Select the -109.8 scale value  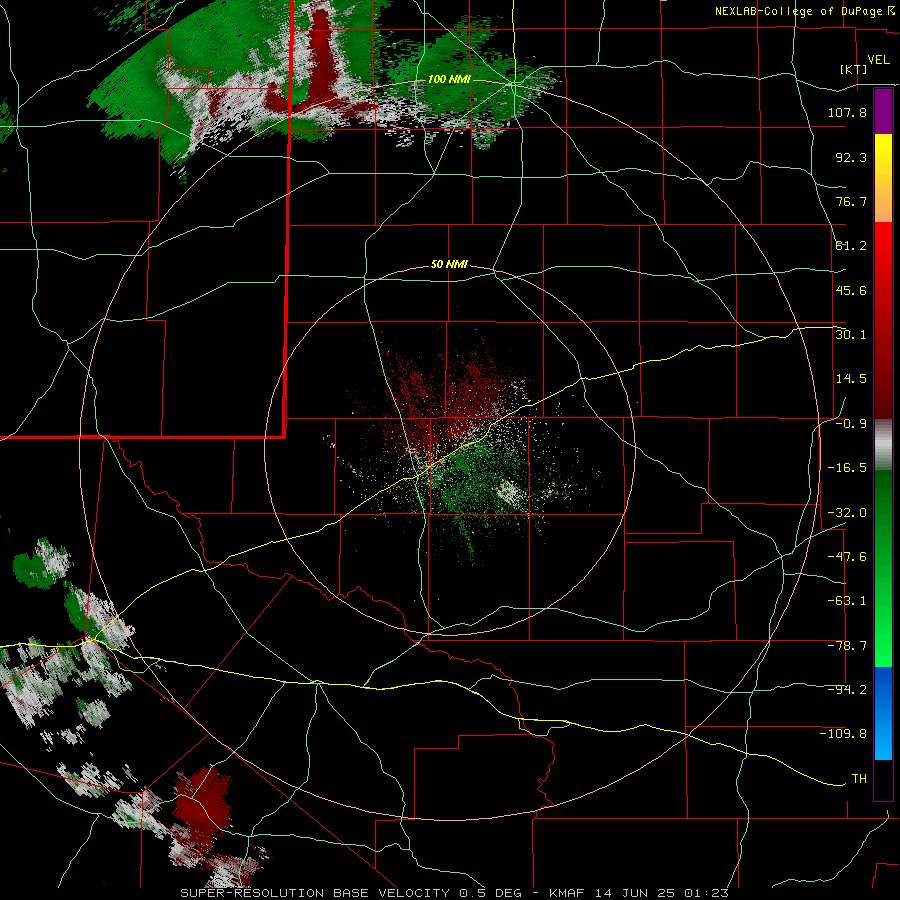[x=843, y=734]
